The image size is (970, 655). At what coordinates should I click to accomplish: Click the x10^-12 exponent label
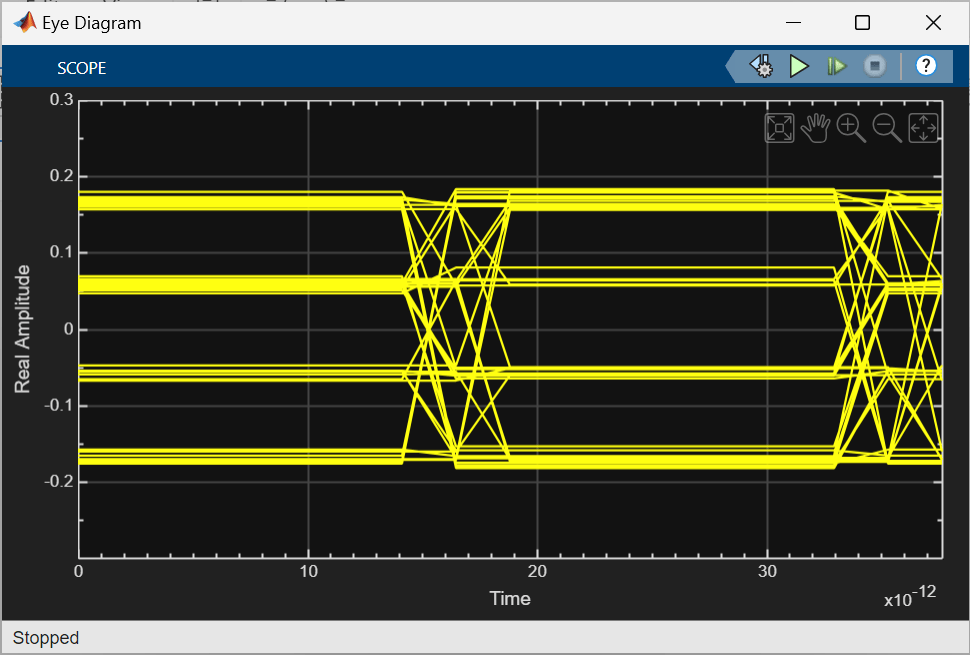coord(909,598)
